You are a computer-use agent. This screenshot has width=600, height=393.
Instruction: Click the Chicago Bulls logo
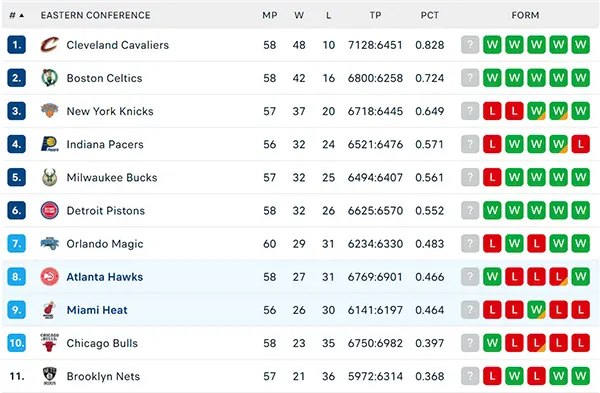pos(49,342)
